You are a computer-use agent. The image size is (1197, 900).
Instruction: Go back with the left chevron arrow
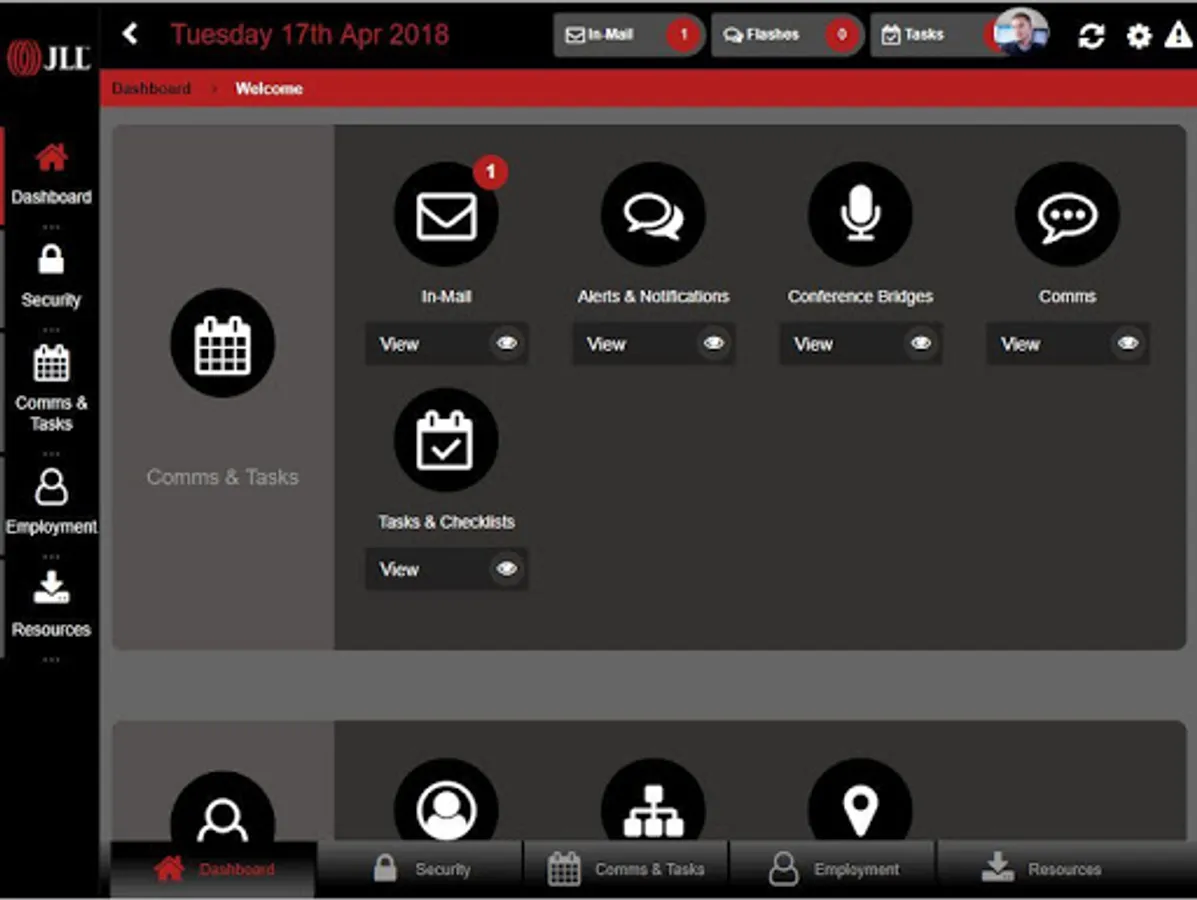coord(131,34)
